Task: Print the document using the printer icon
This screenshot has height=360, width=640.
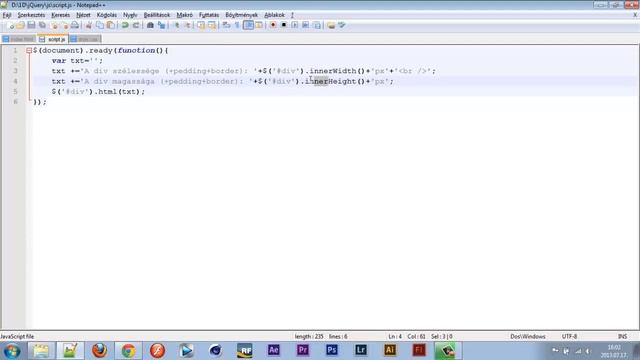Action: pos(75,25)
